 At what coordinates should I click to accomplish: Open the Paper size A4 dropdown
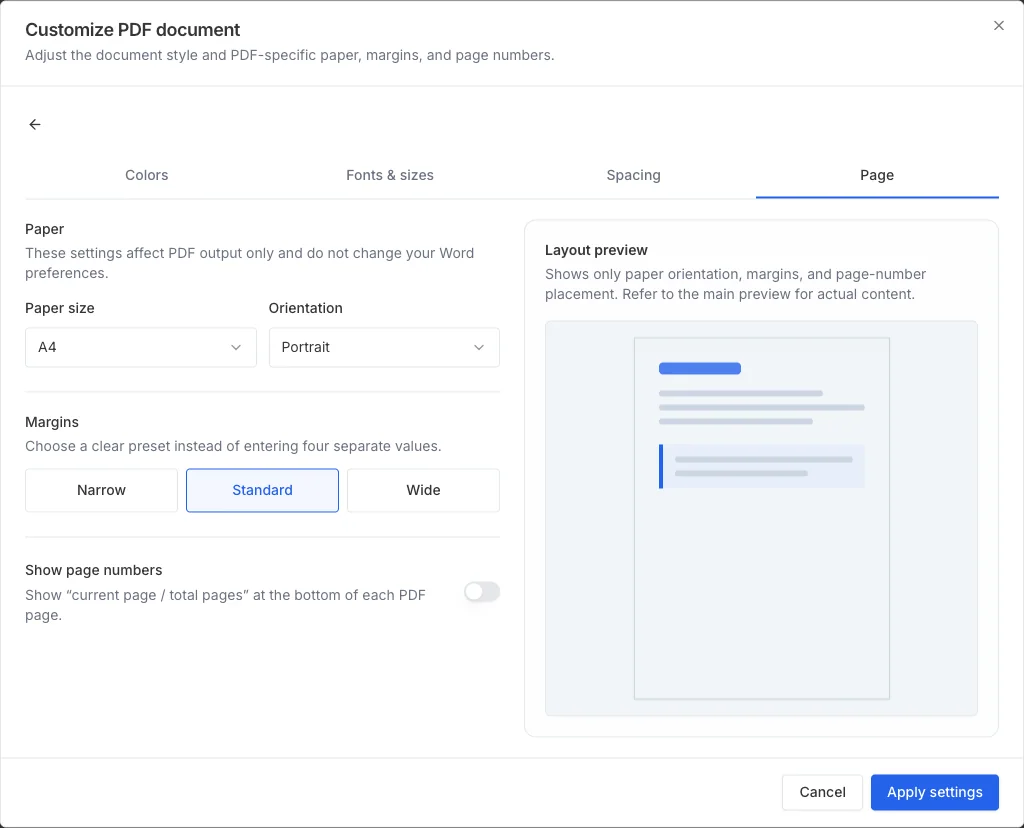(140, 347)
